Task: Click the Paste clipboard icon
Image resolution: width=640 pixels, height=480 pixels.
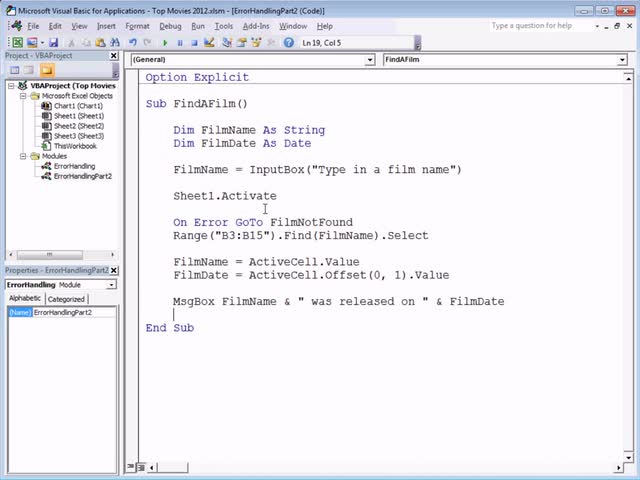Action: [100, 42]
